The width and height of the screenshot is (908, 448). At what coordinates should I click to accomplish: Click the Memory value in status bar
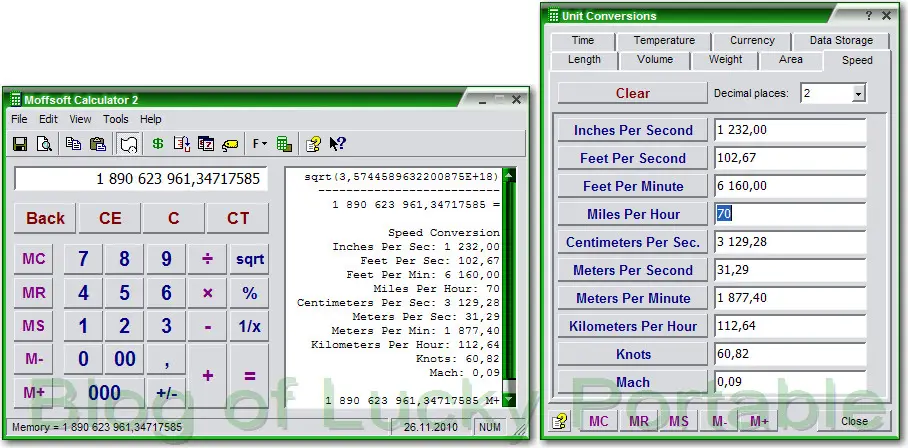[97, 428]
